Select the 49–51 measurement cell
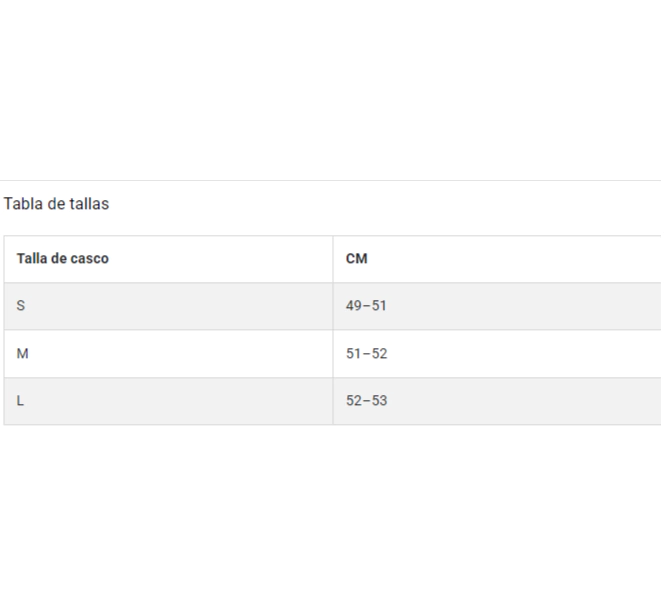Image resolution: width=665 pixels, height=602 pixels. pyautogui.click(x=497, y=306)
